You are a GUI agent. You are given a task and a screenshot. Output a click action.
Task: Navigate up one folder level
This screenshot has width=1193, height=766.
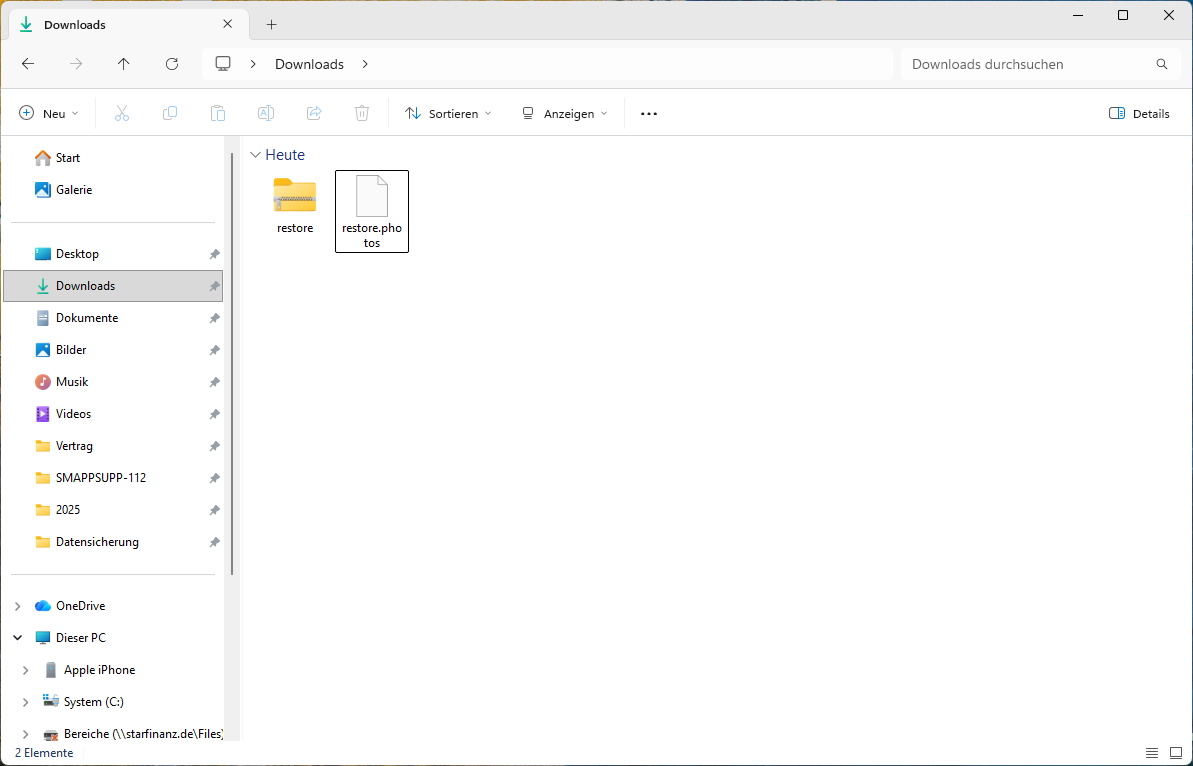point(123,64)
